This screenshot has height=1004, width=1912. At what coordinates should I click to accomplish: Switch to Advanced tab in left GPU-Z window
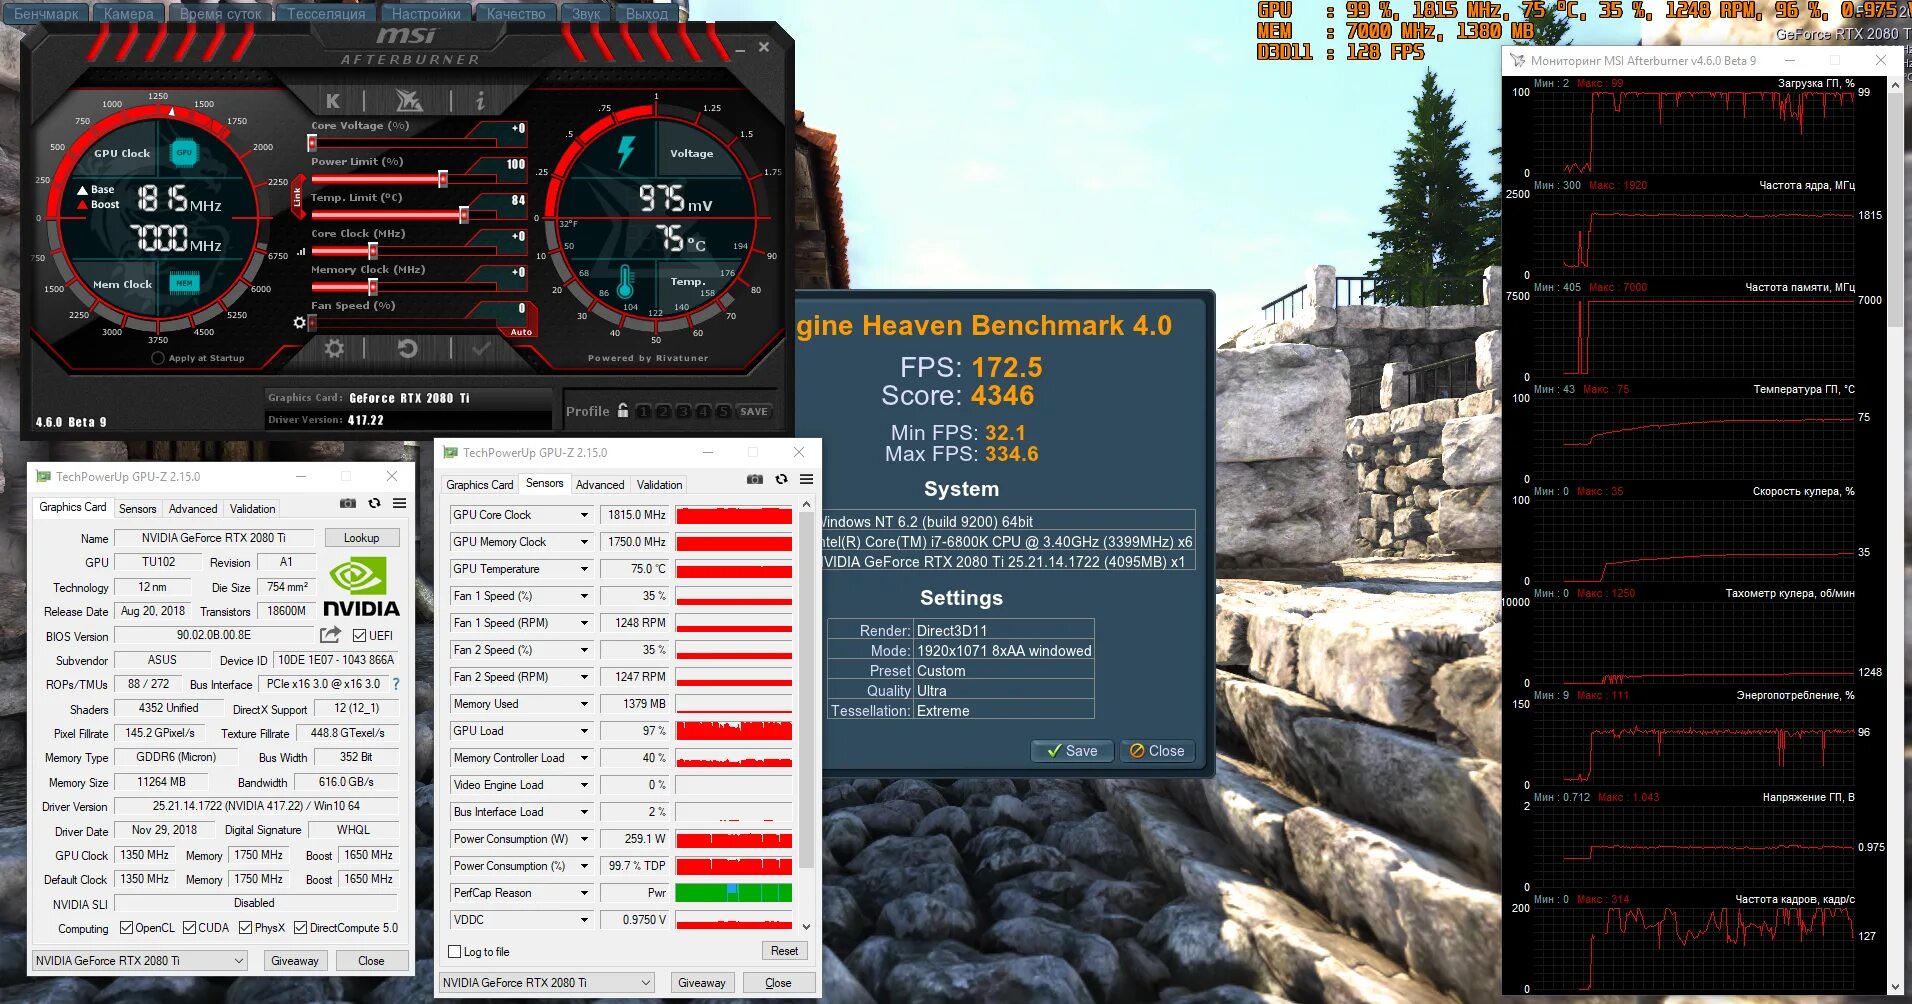[193, 509]
